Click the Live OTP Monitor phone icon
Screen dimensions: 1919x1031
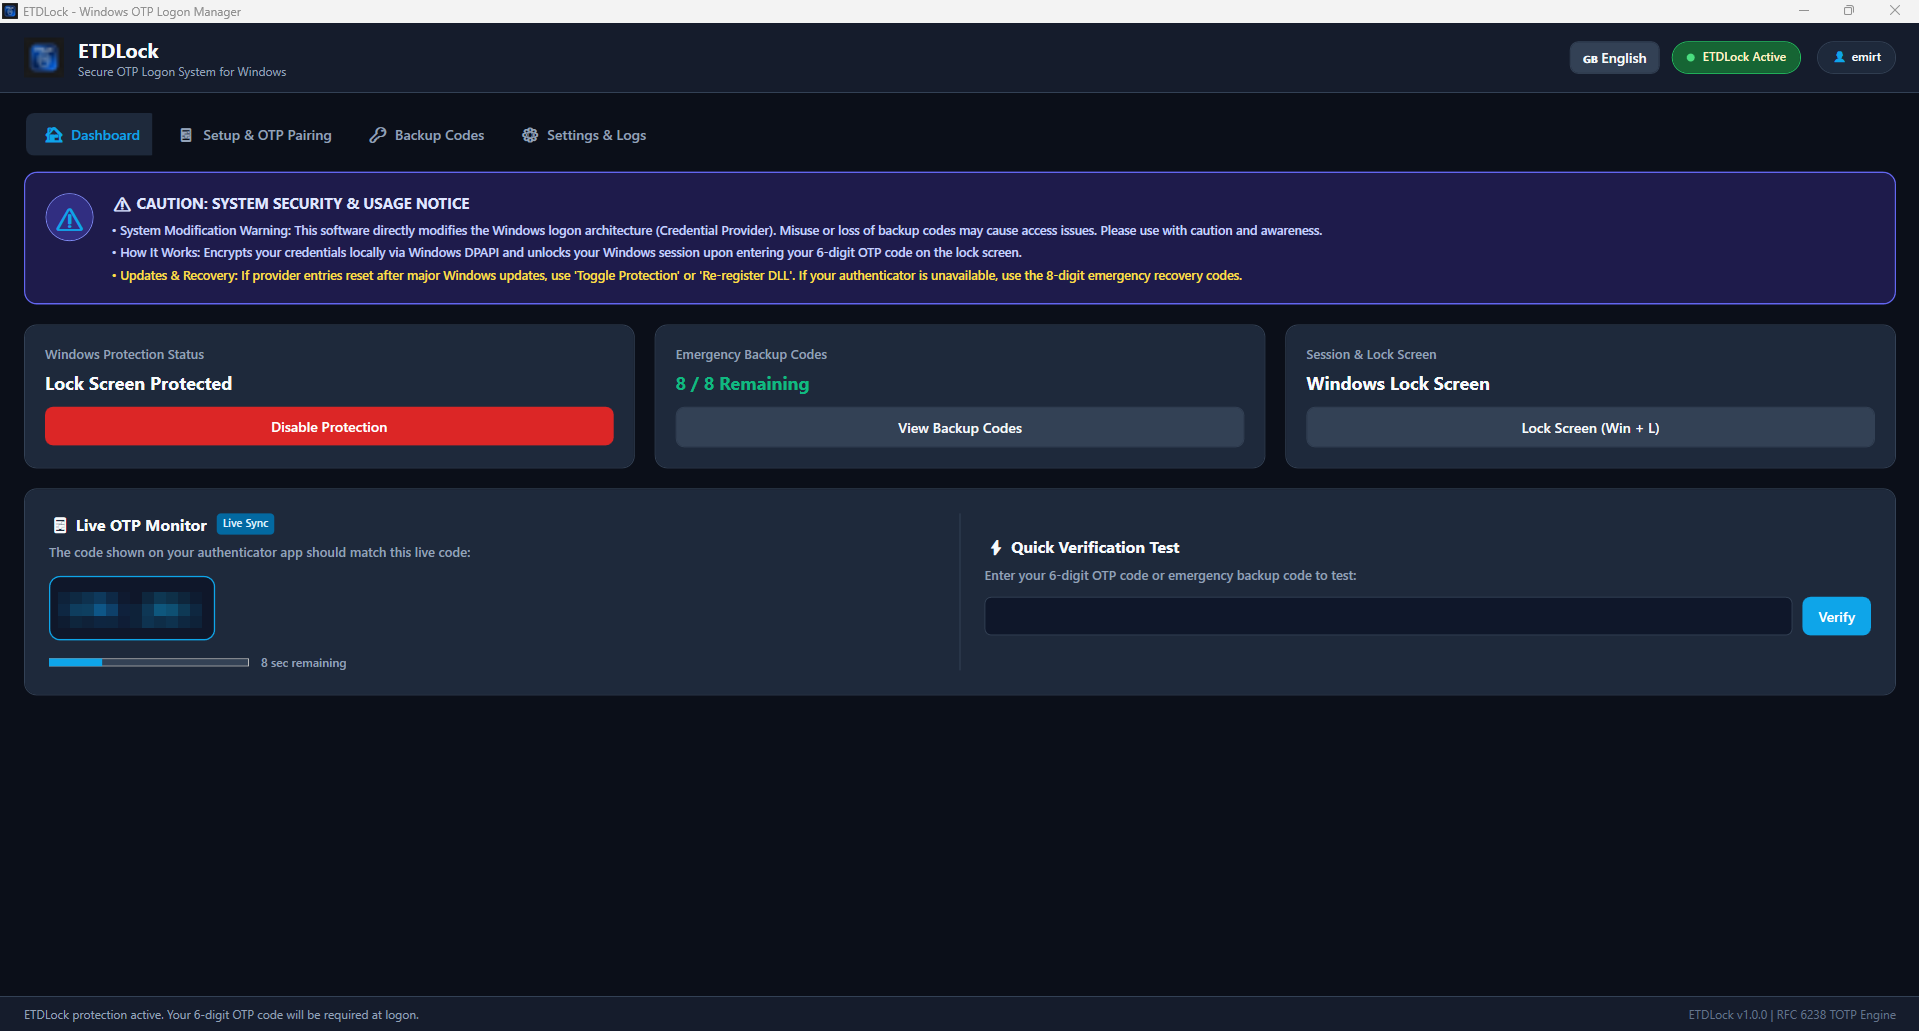point(60,525)
